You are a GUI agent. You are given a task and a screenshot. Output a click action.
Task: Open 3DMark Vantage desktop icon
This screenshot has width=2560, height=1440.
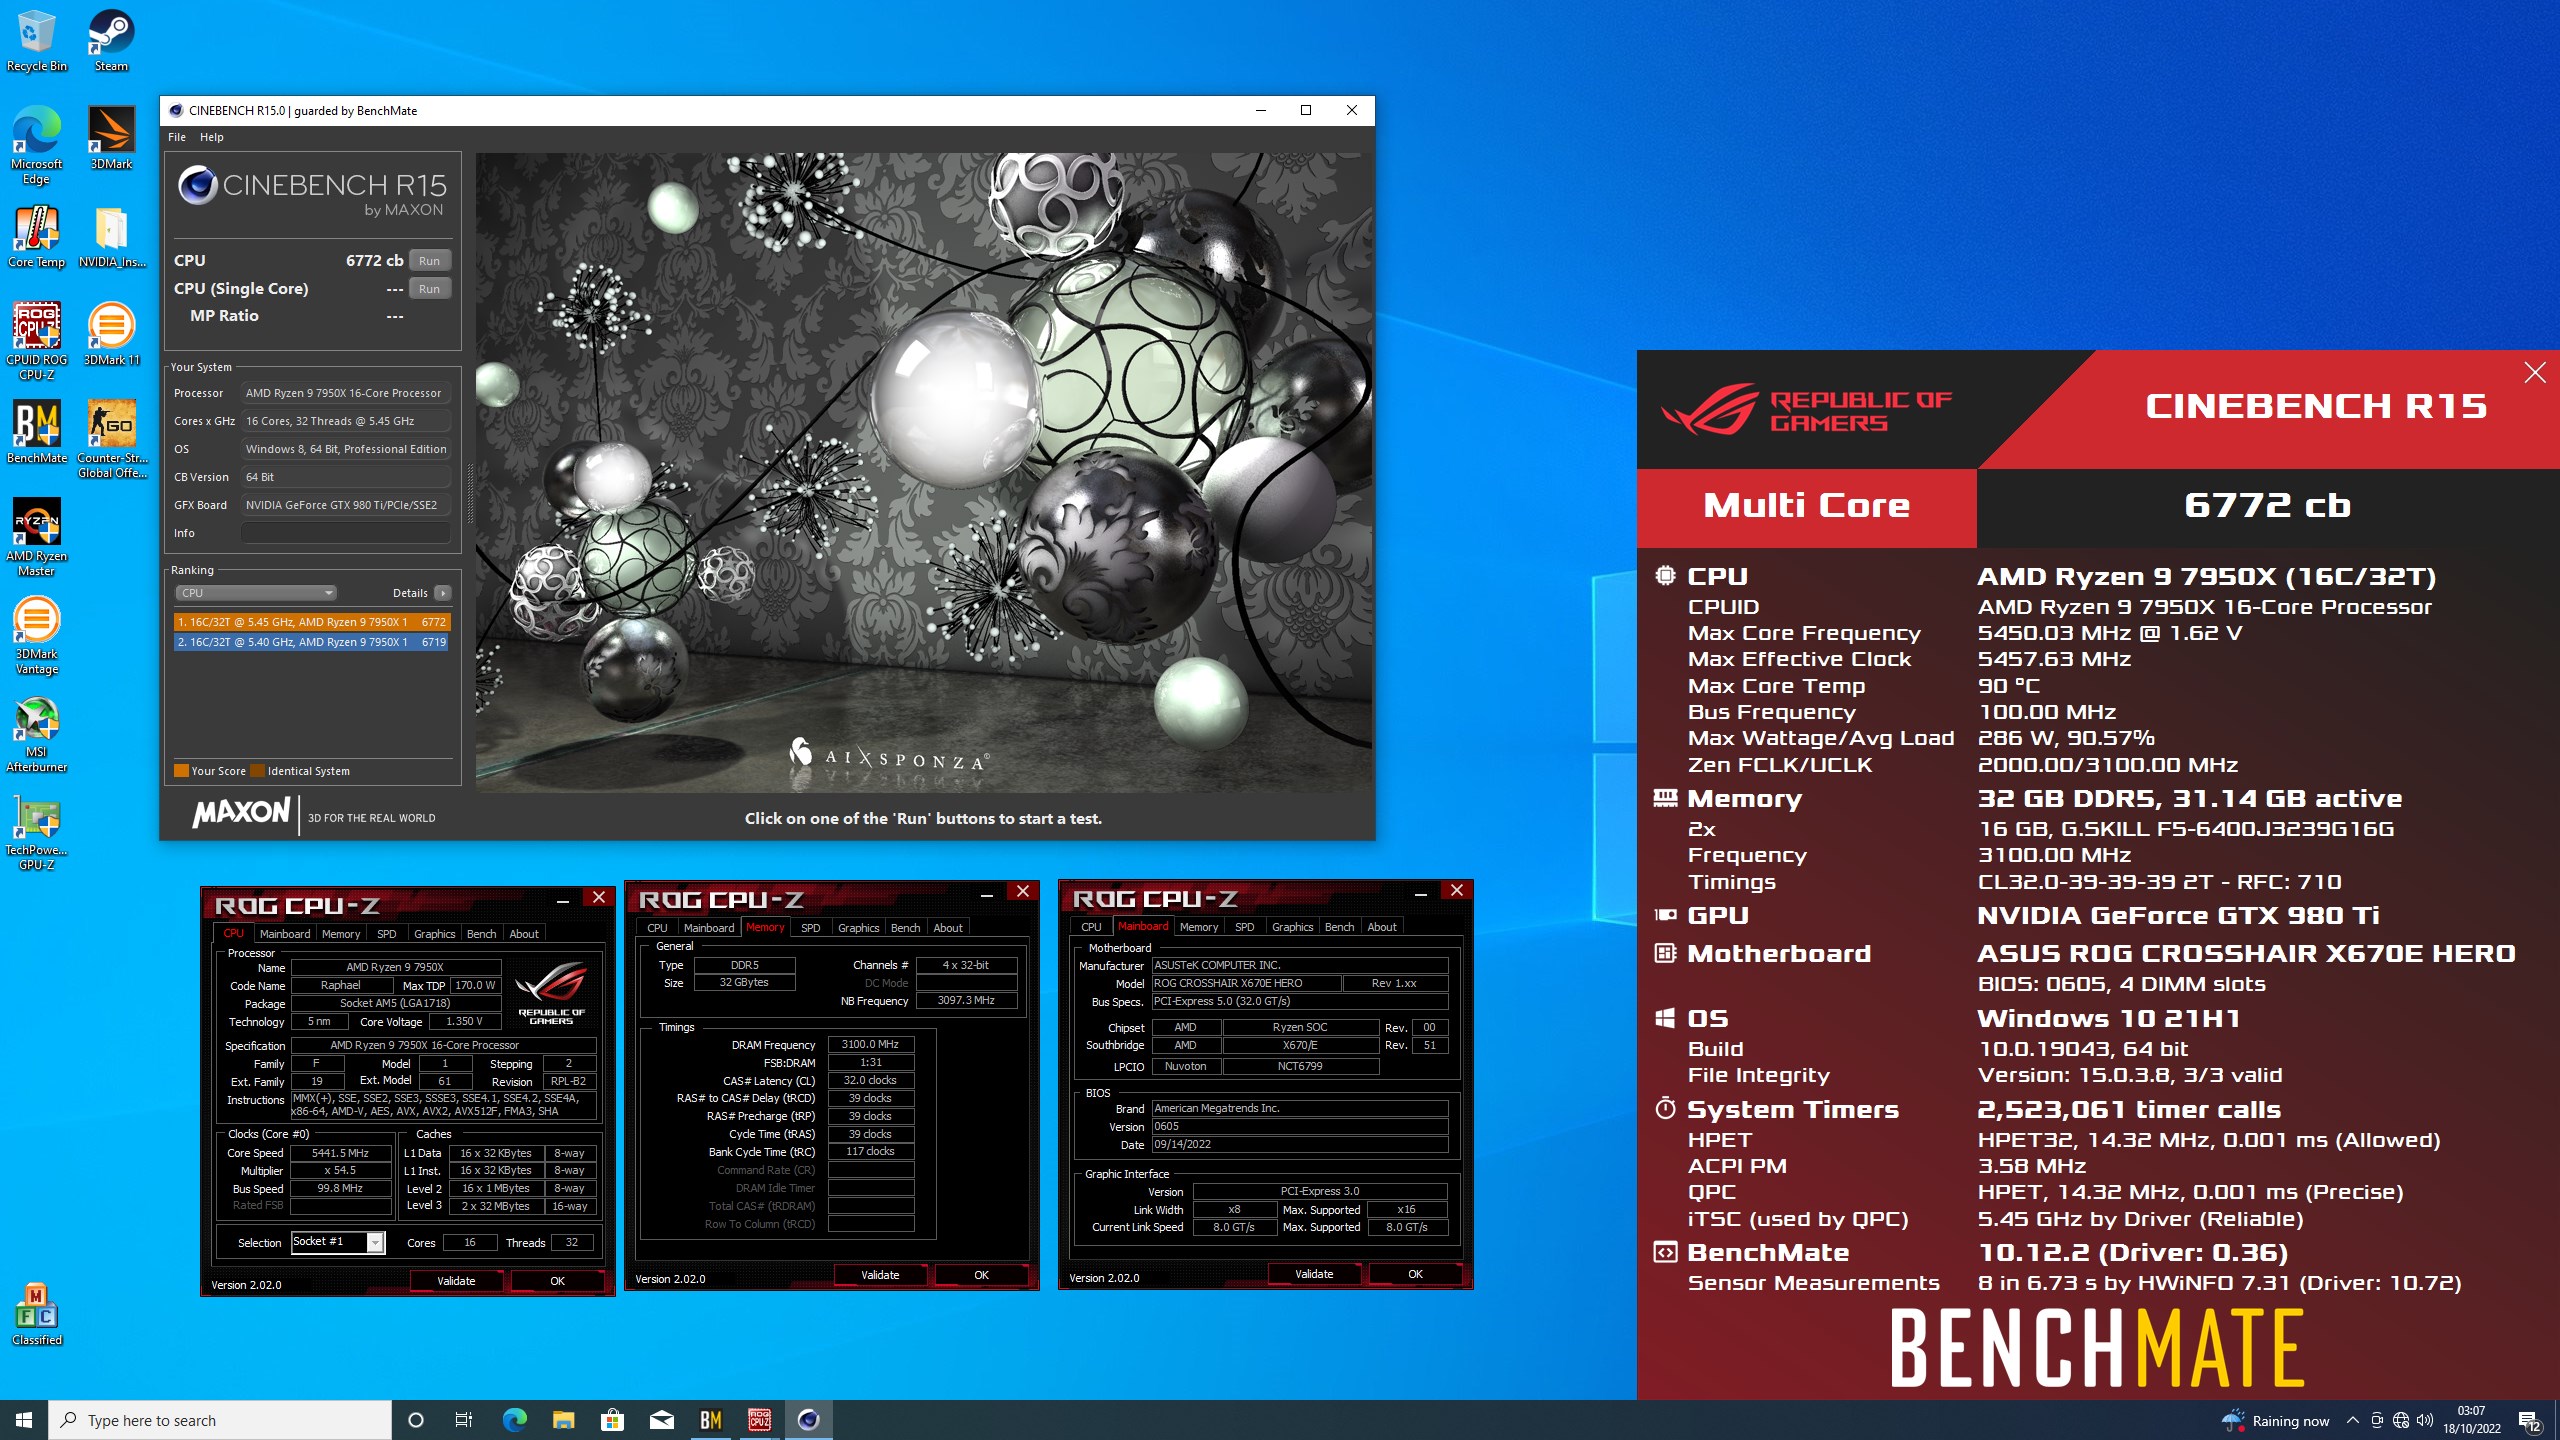tap(36, 635)
